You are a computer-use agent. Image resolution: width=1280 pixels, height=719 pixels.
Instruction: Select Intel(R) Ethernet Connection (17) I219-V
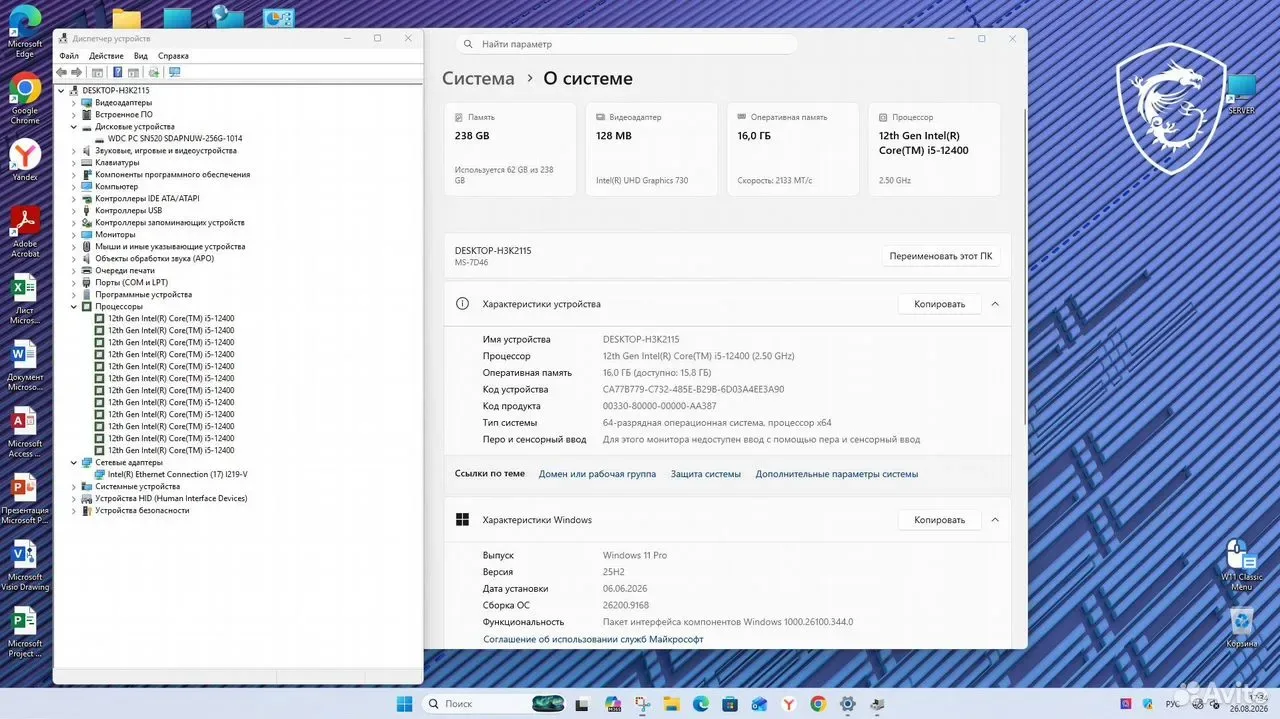(177, 474)
